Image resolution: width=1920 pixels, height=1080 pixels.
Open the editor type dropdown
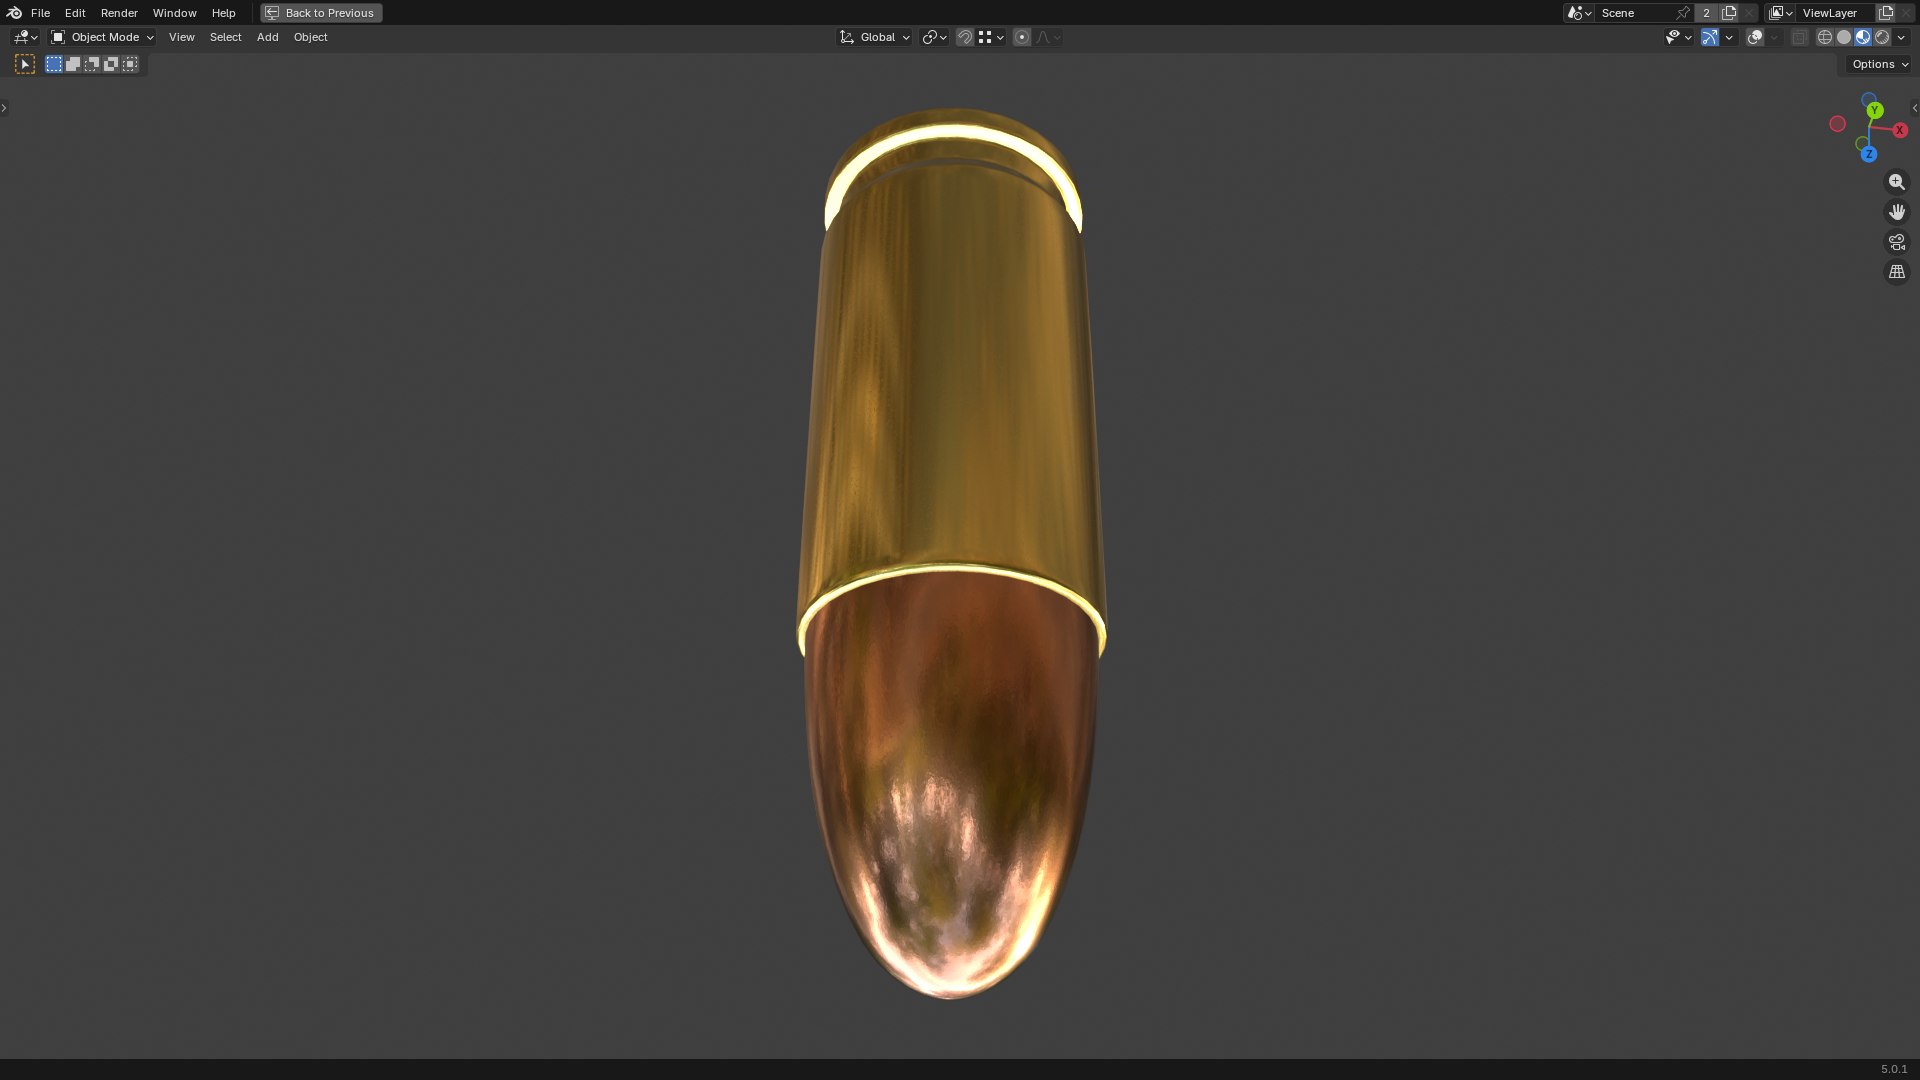coord(25,37)
